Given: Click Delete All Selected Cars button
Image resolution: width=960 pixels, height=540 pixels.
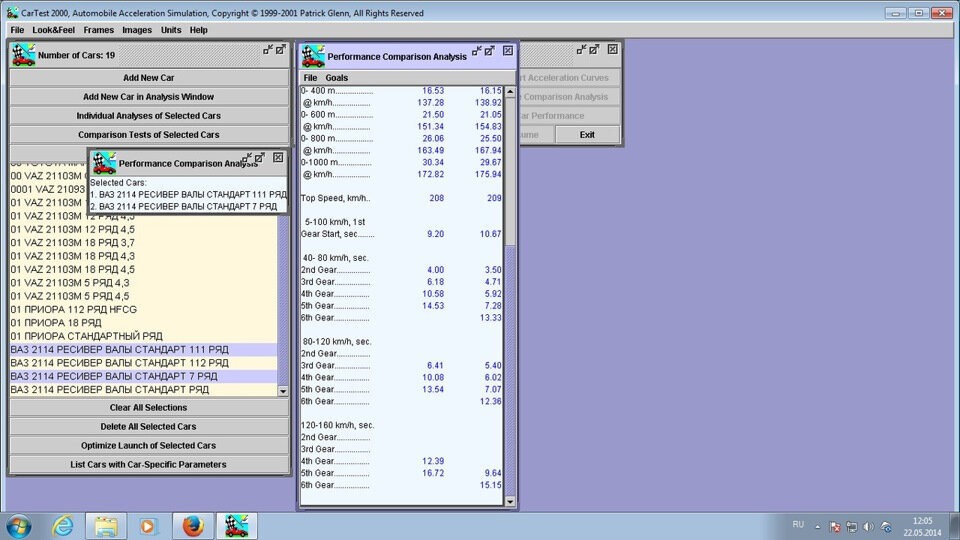Looking at the screenshot, I should click(149, 427).
